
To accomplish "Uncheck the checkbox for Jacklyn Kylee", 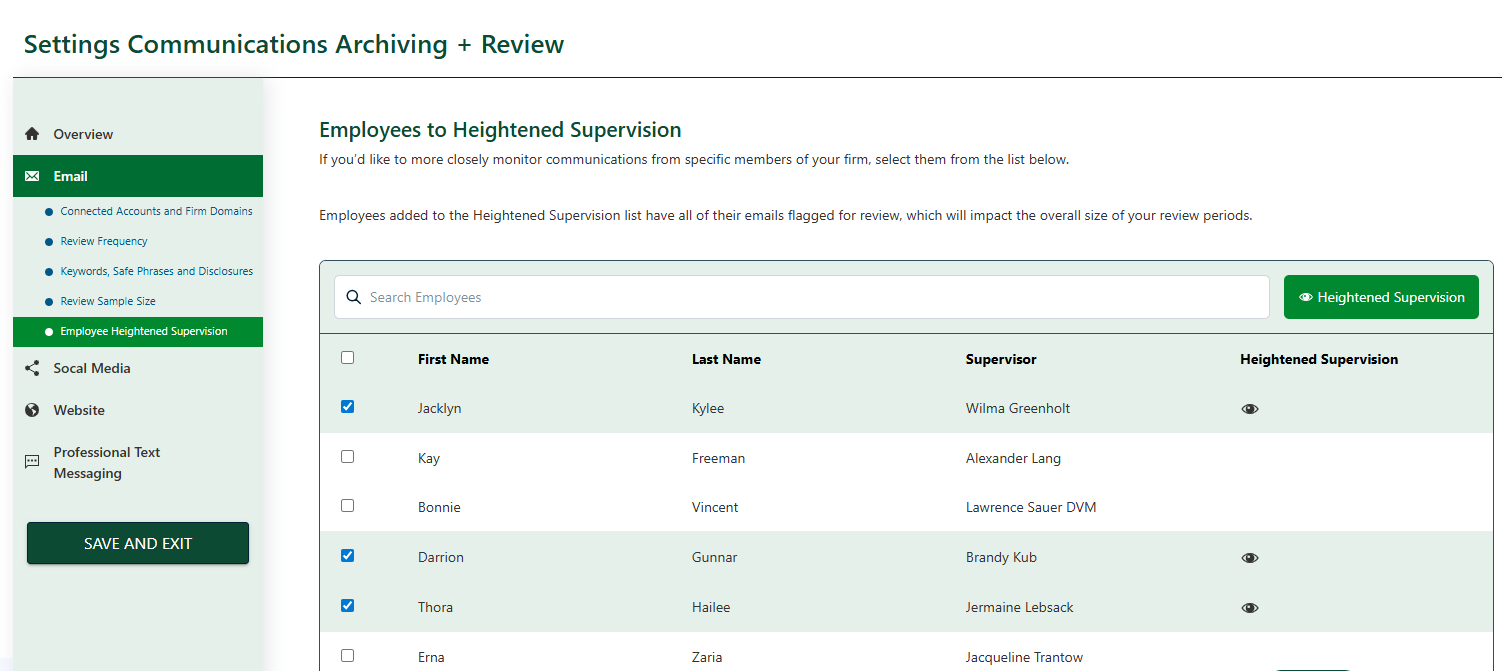I will 347,407.
